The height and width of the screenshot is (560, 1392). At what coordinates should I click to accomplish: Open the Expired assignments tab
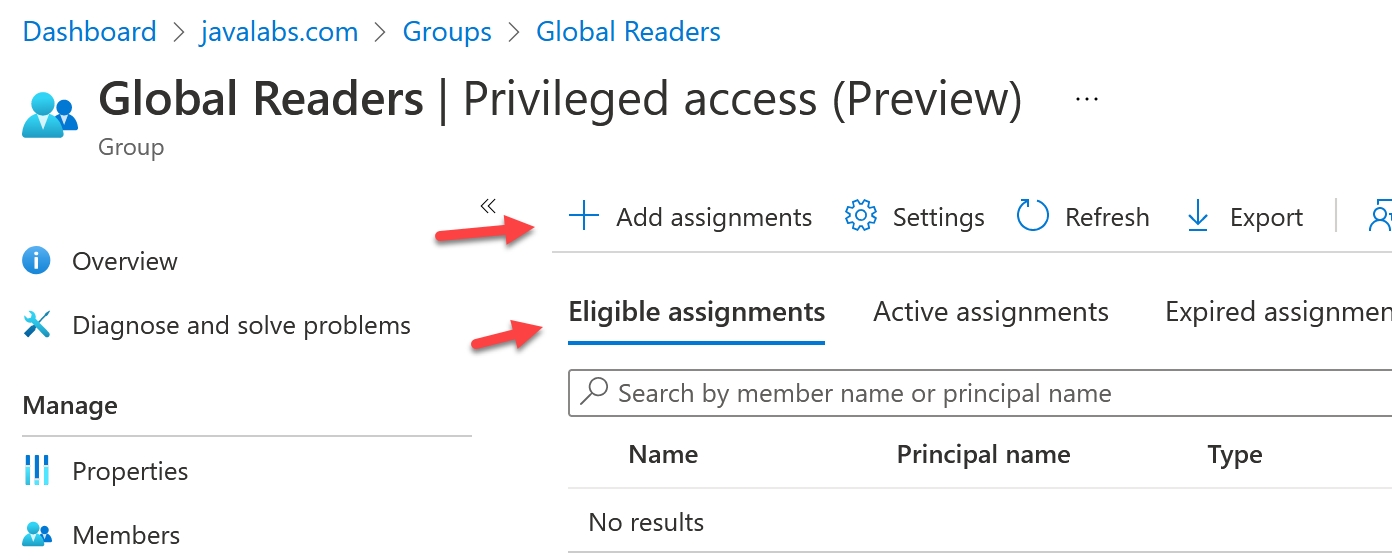[x=1278, y=312]
